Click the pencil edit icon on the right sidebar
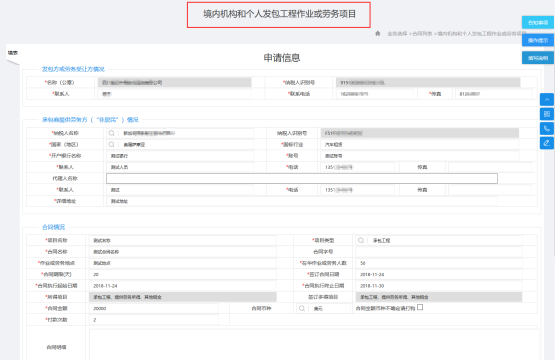The image size is (555, 360). [547, 143]
